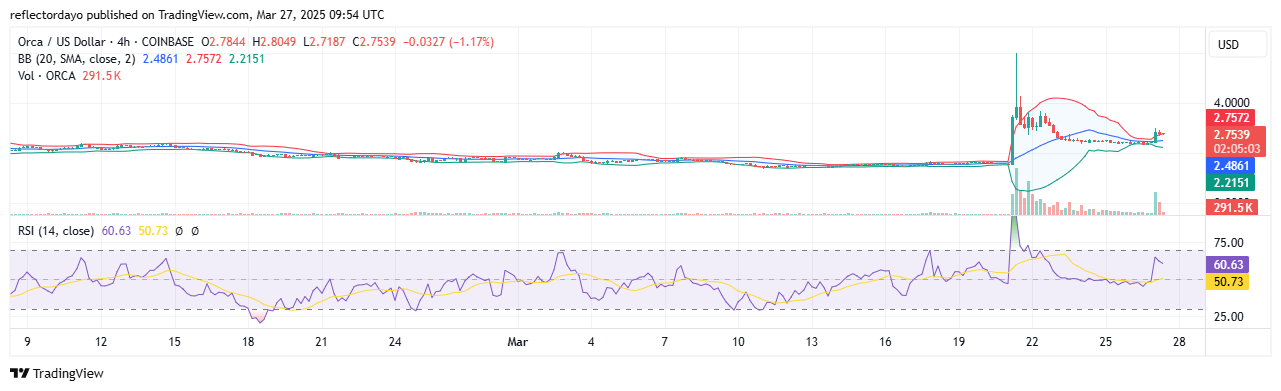Click date 25 on the time axis
1281x391 pixels.
pos(1105,342)
